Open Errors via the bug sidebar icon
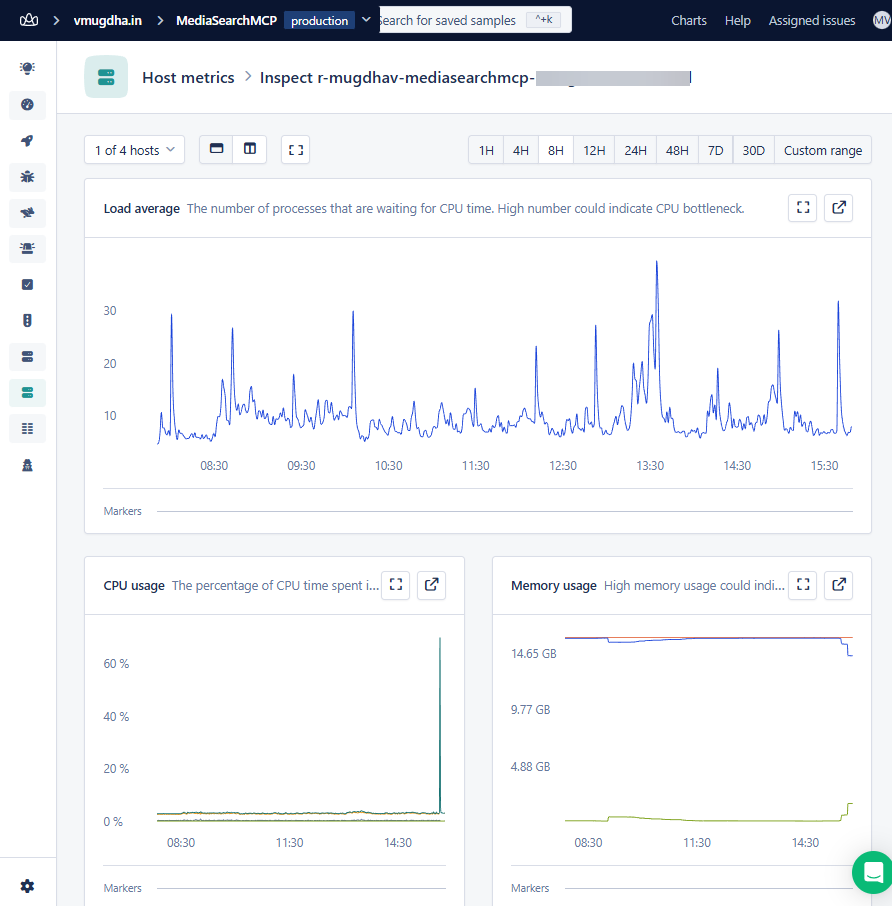 [x=27, y=177]
